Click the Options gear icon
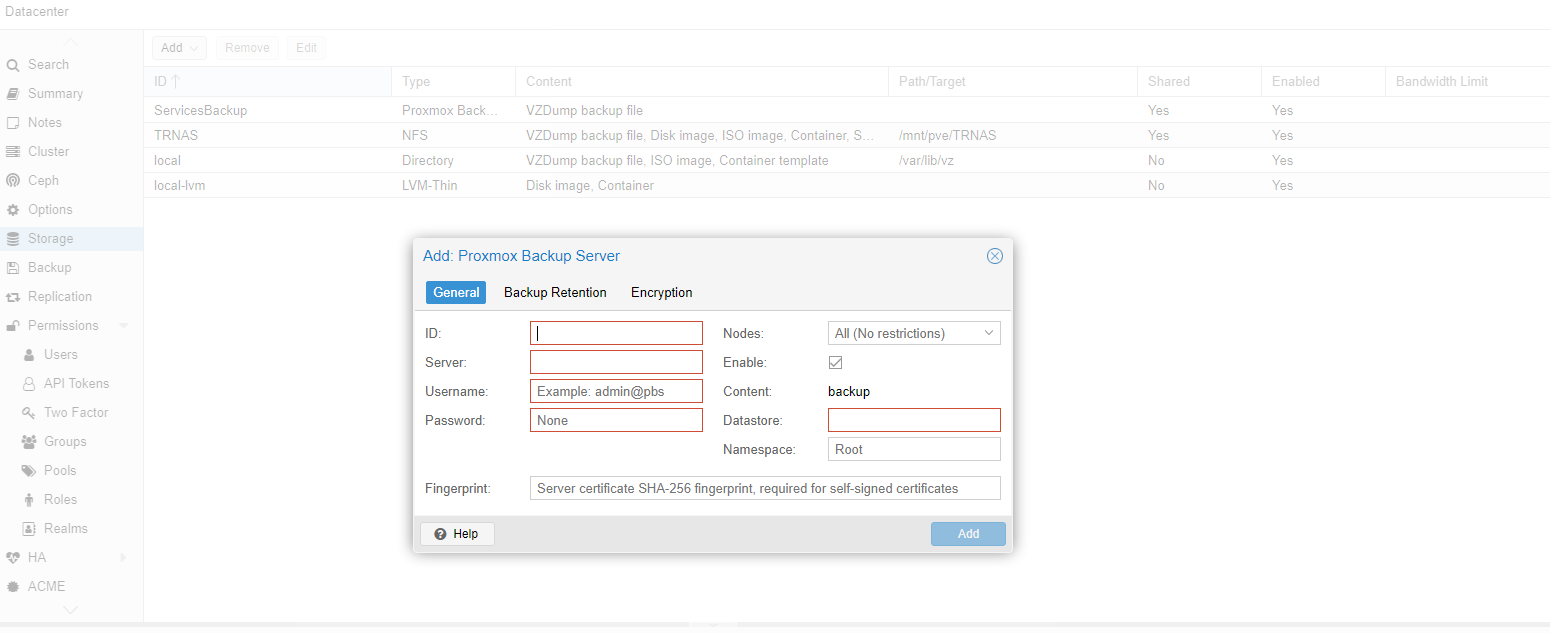The width and height of the screenshot is (1550, 633). coord(13,210)
